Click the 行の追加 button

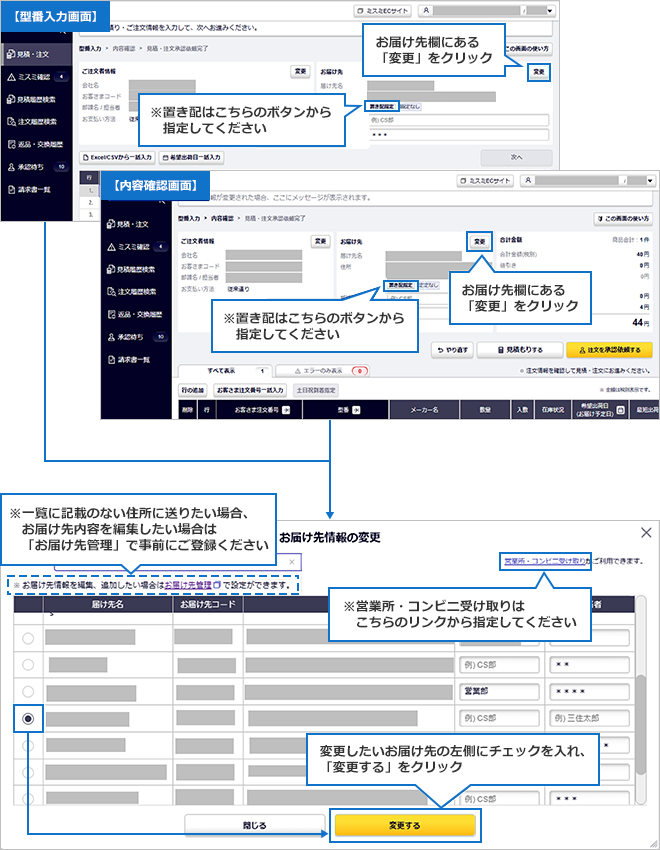(x=192, y=390)
